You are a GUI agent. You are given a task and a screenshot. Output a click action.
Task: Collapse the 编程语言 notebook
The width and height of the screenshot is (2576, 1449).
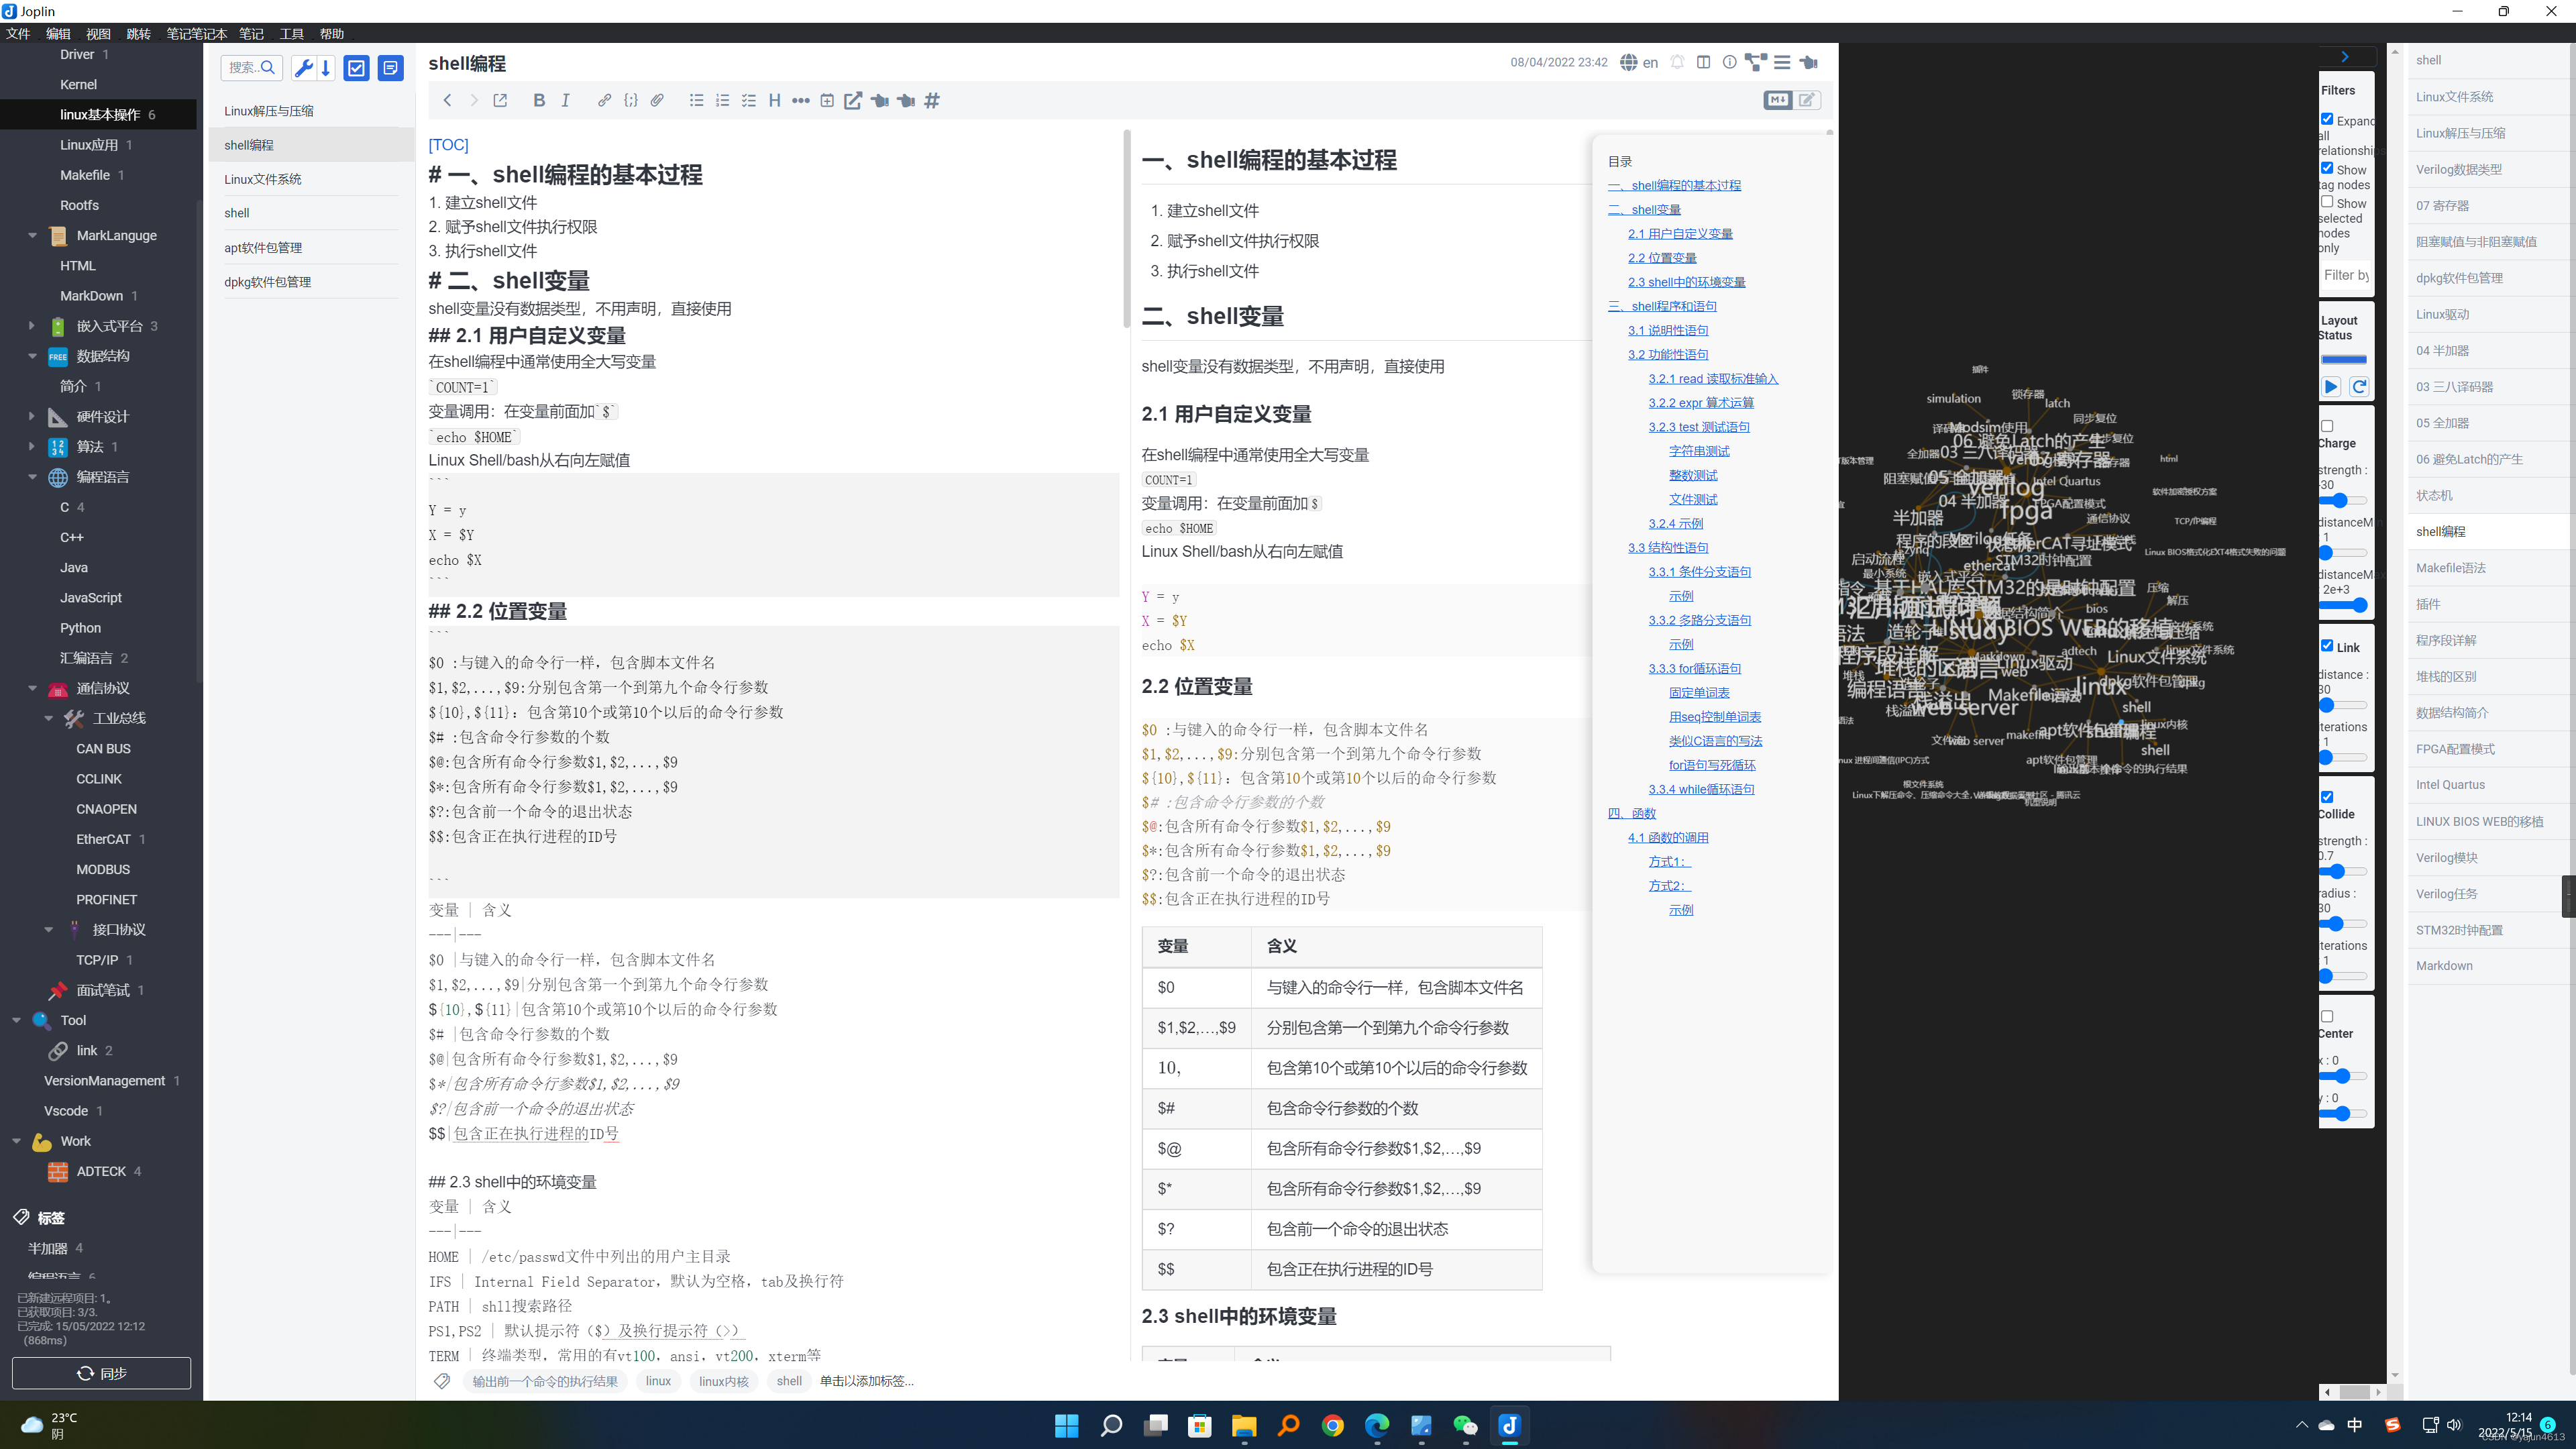[x=32, y=477]
